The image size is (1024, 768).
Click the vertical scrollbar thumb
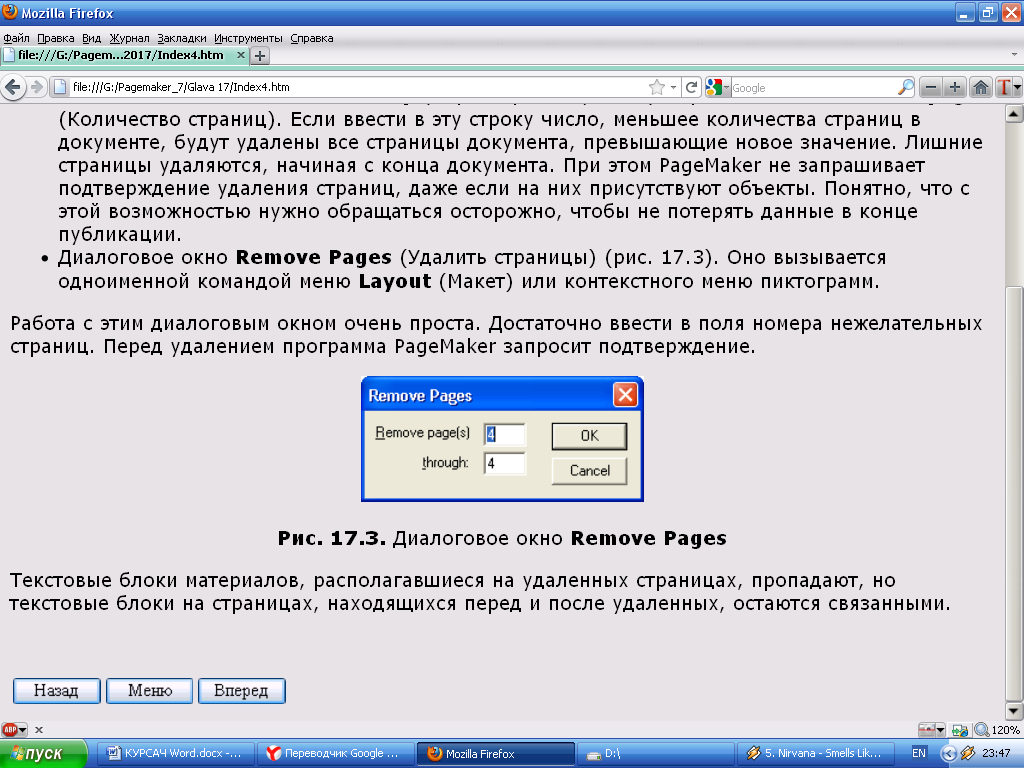[x=1014, y=493]
